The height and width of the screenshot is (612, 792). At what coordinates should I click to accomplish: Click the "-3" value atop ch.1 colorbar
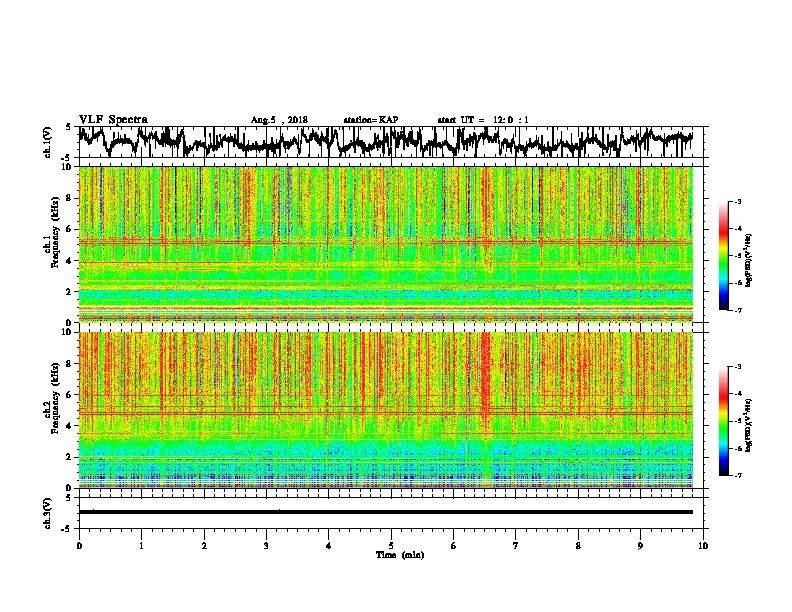738,202
